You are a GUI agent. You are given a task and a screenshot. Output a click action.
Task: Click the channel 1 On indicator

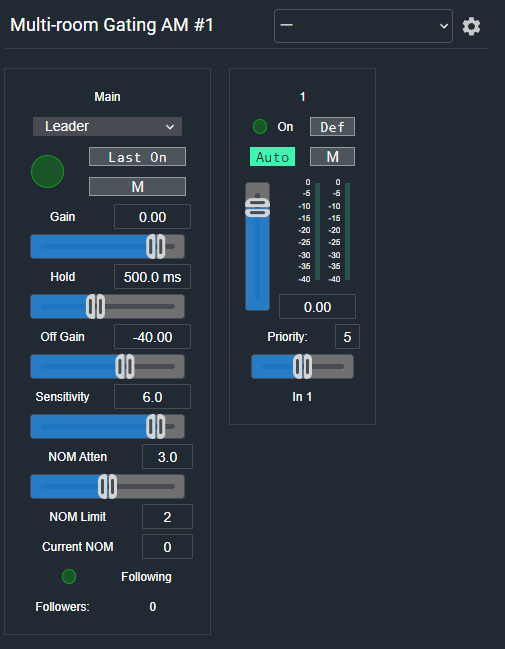(260, 127)
